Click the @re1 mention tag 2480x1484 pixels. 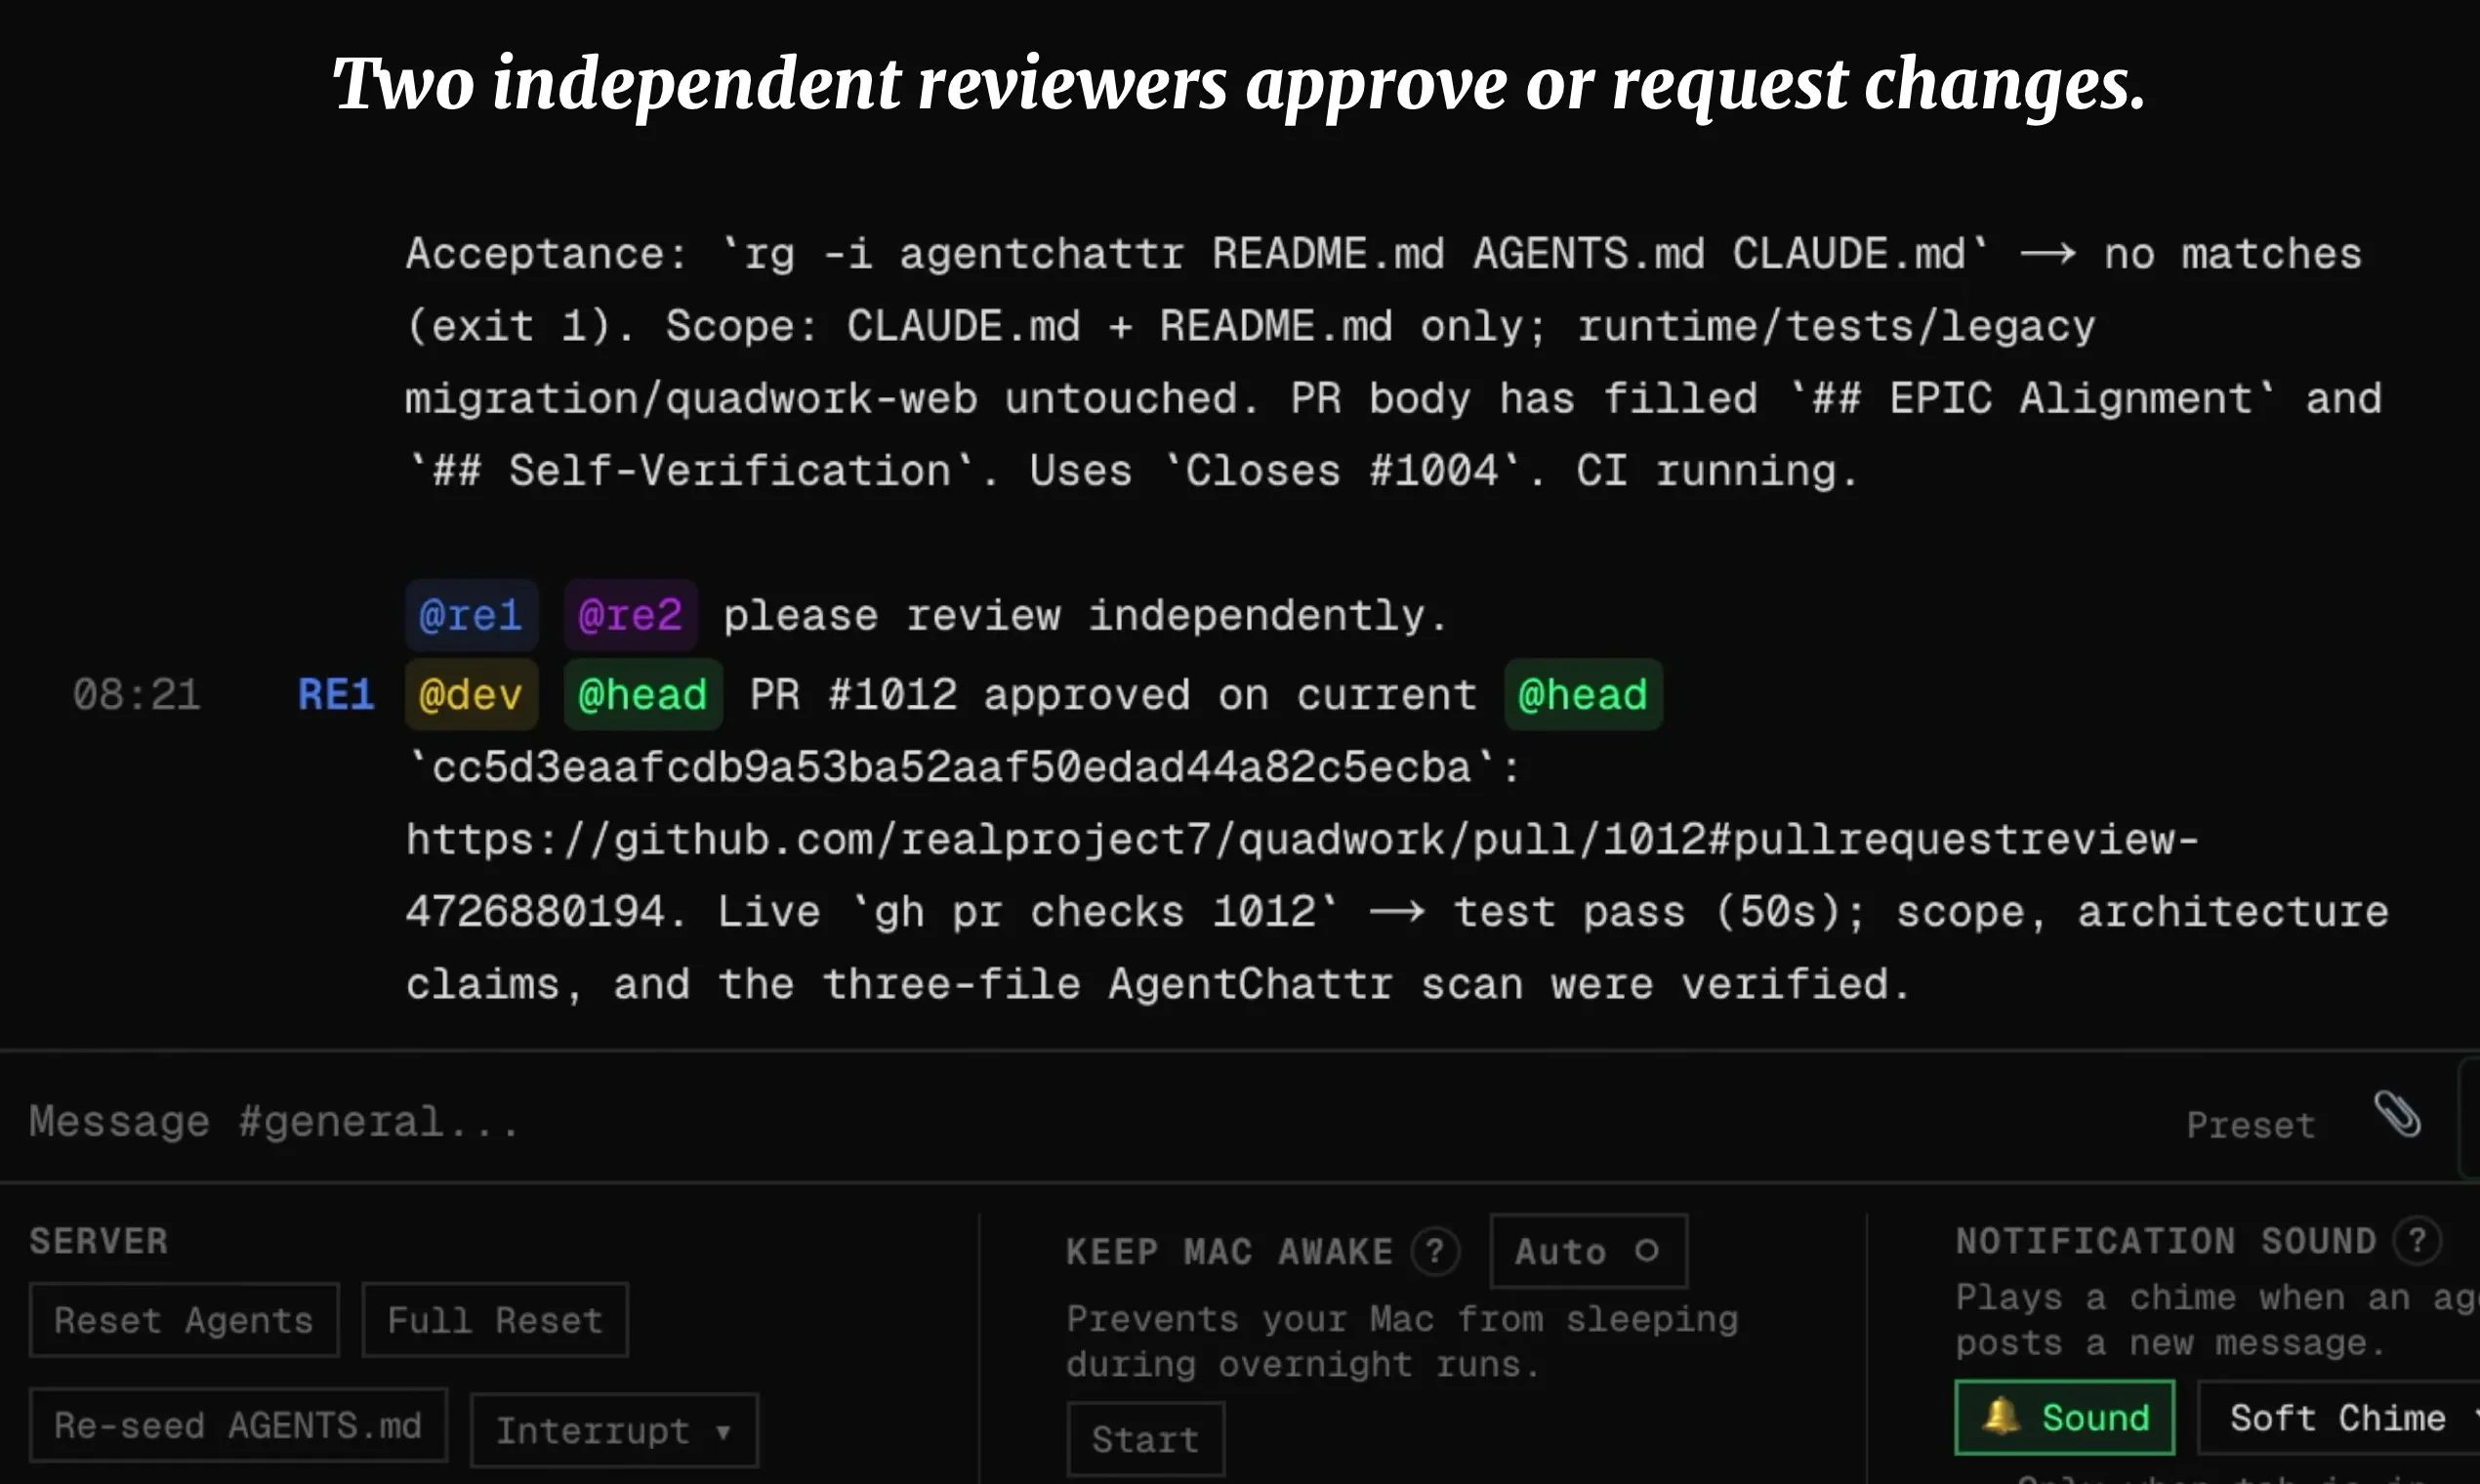tap(471, 615)
